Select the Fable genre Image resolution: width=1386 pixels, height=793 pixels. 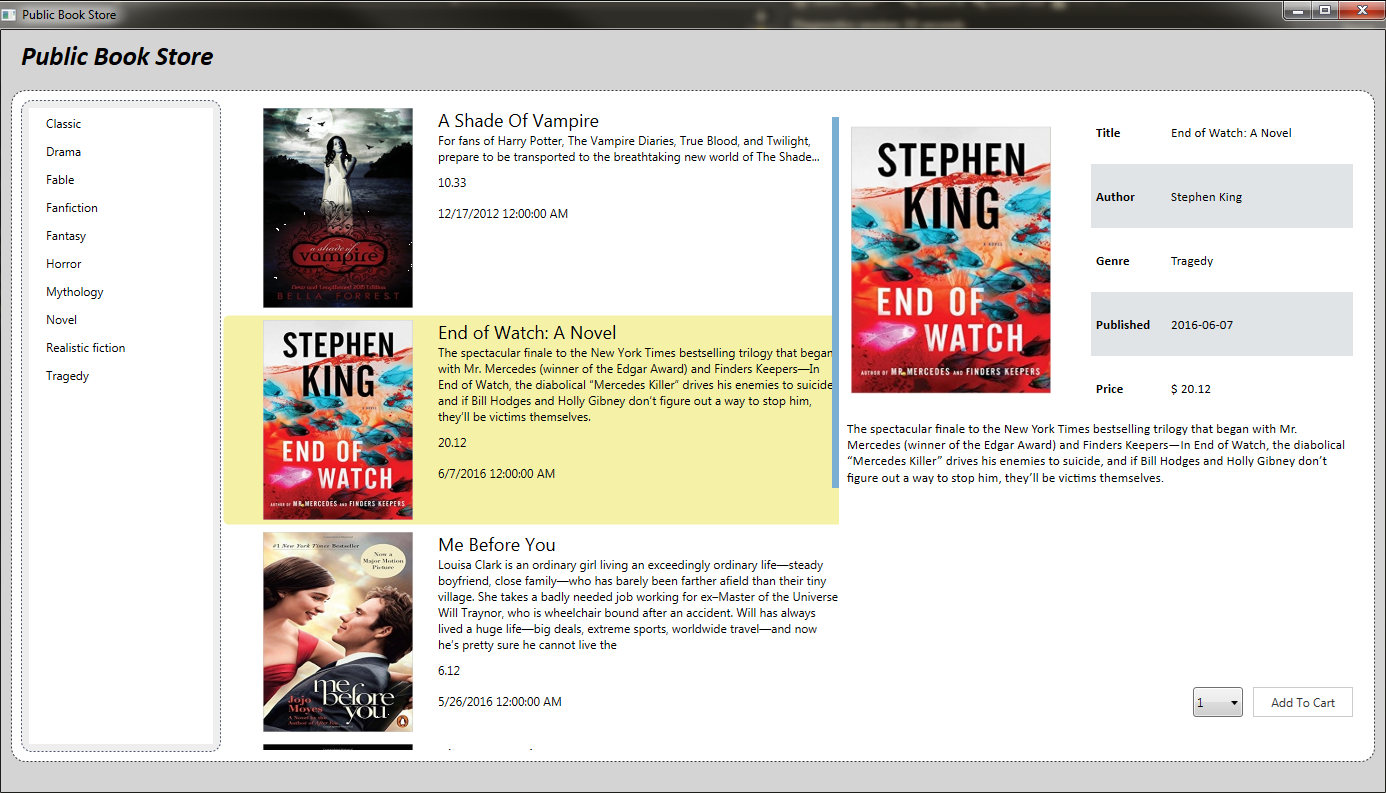click(60, 180)
